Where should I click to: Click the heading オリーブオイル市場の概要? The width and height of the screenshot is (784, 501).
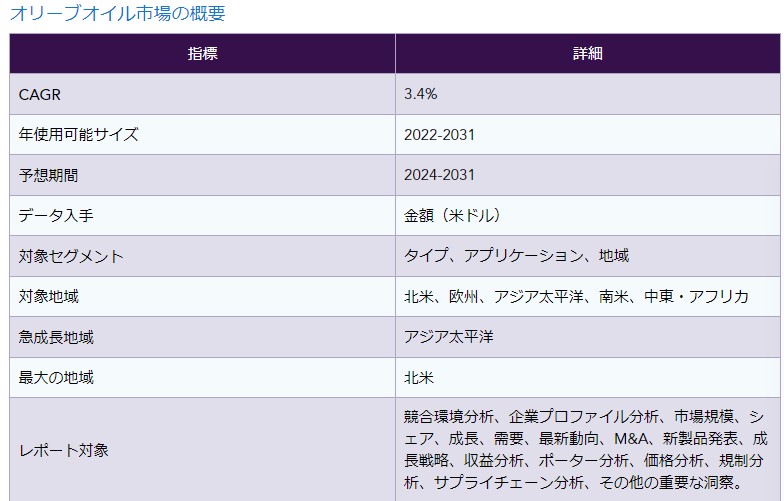pos(118,13)
